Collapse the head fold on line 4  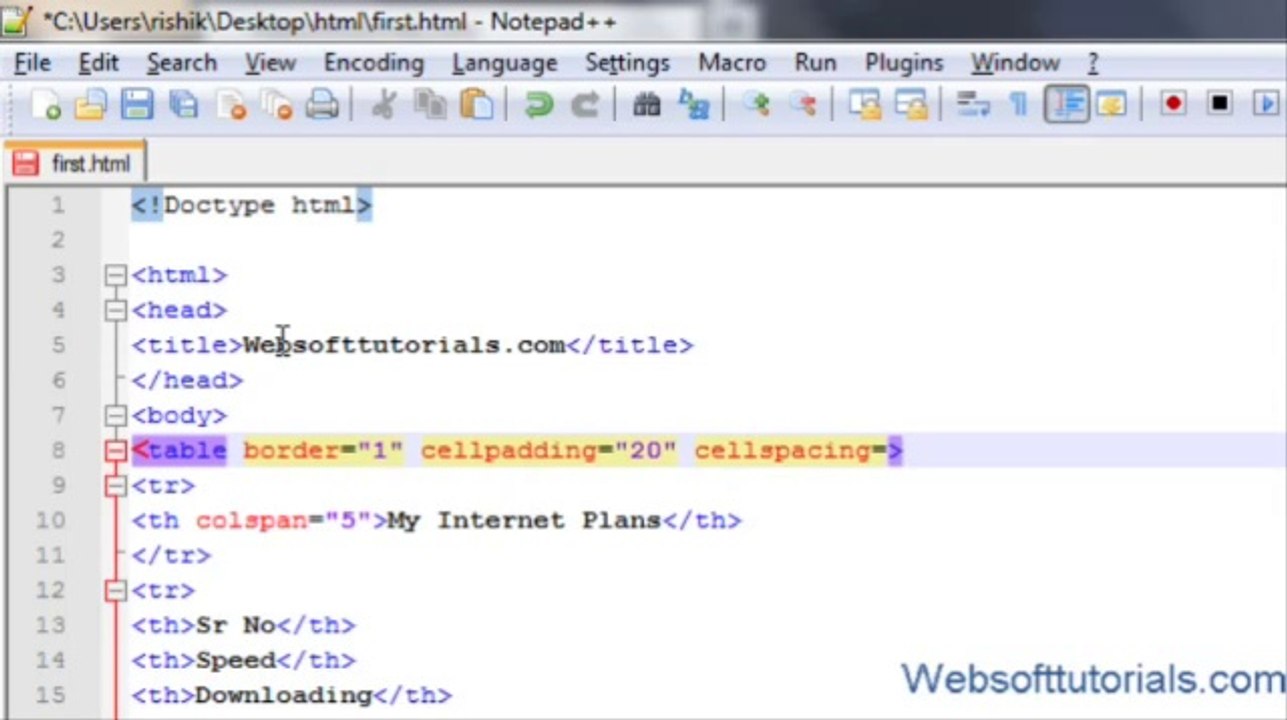tap(116, 310)
